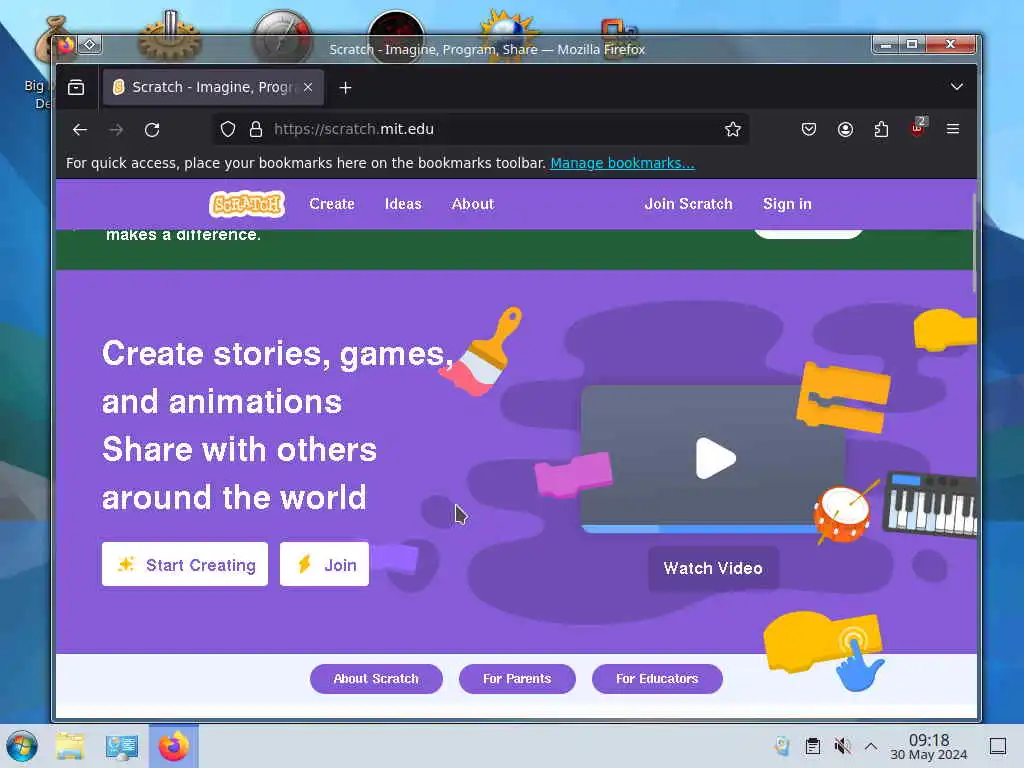Image resolution: width=1024 pixels, height=768 pixels.
Task: Click Firefox icon in taskbar
Action: pyautogui.click(x=174, y=746)
